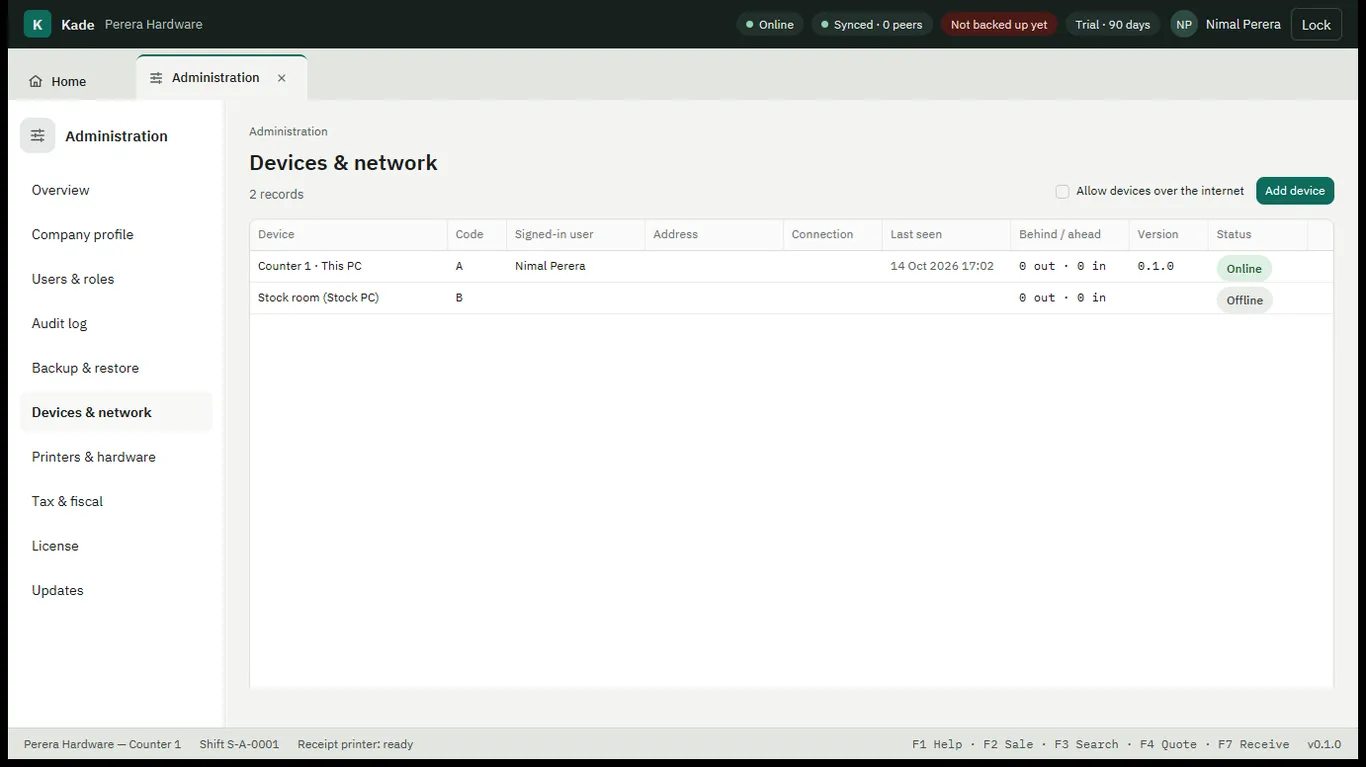Close the Administration tab

pos(281,78)
